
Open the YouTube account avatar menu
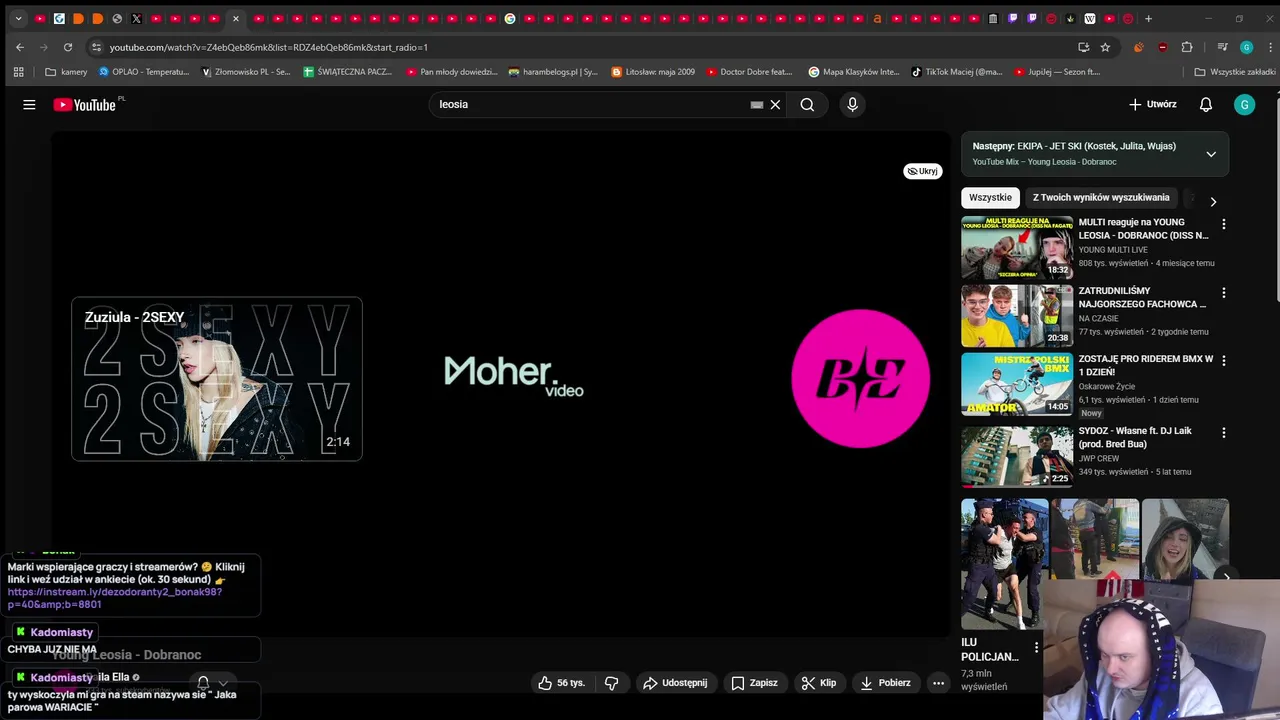(1244, 104)
